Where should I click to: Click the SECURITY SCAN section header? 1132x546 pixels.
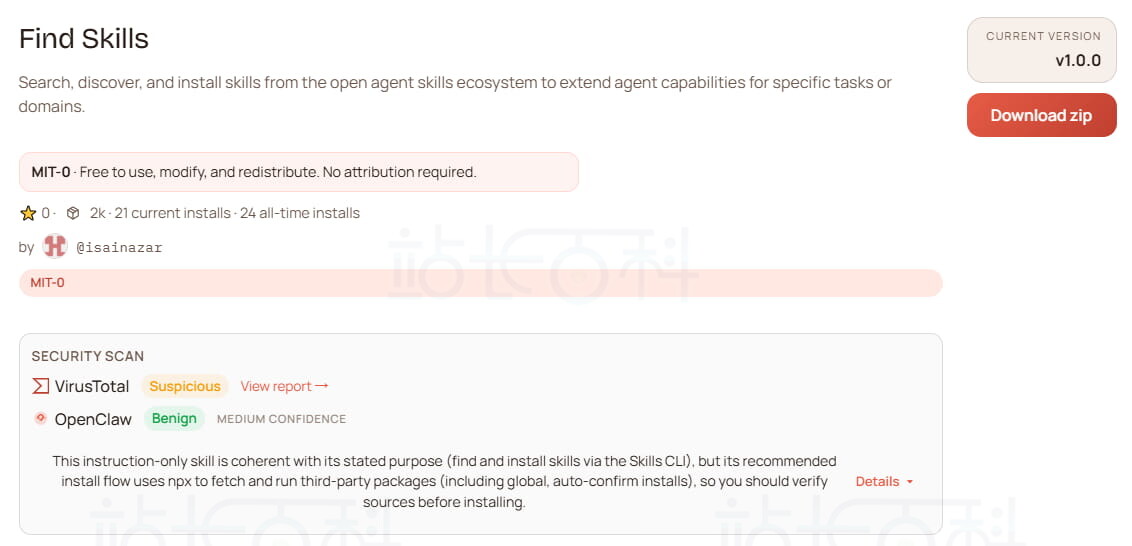point(88,356)
